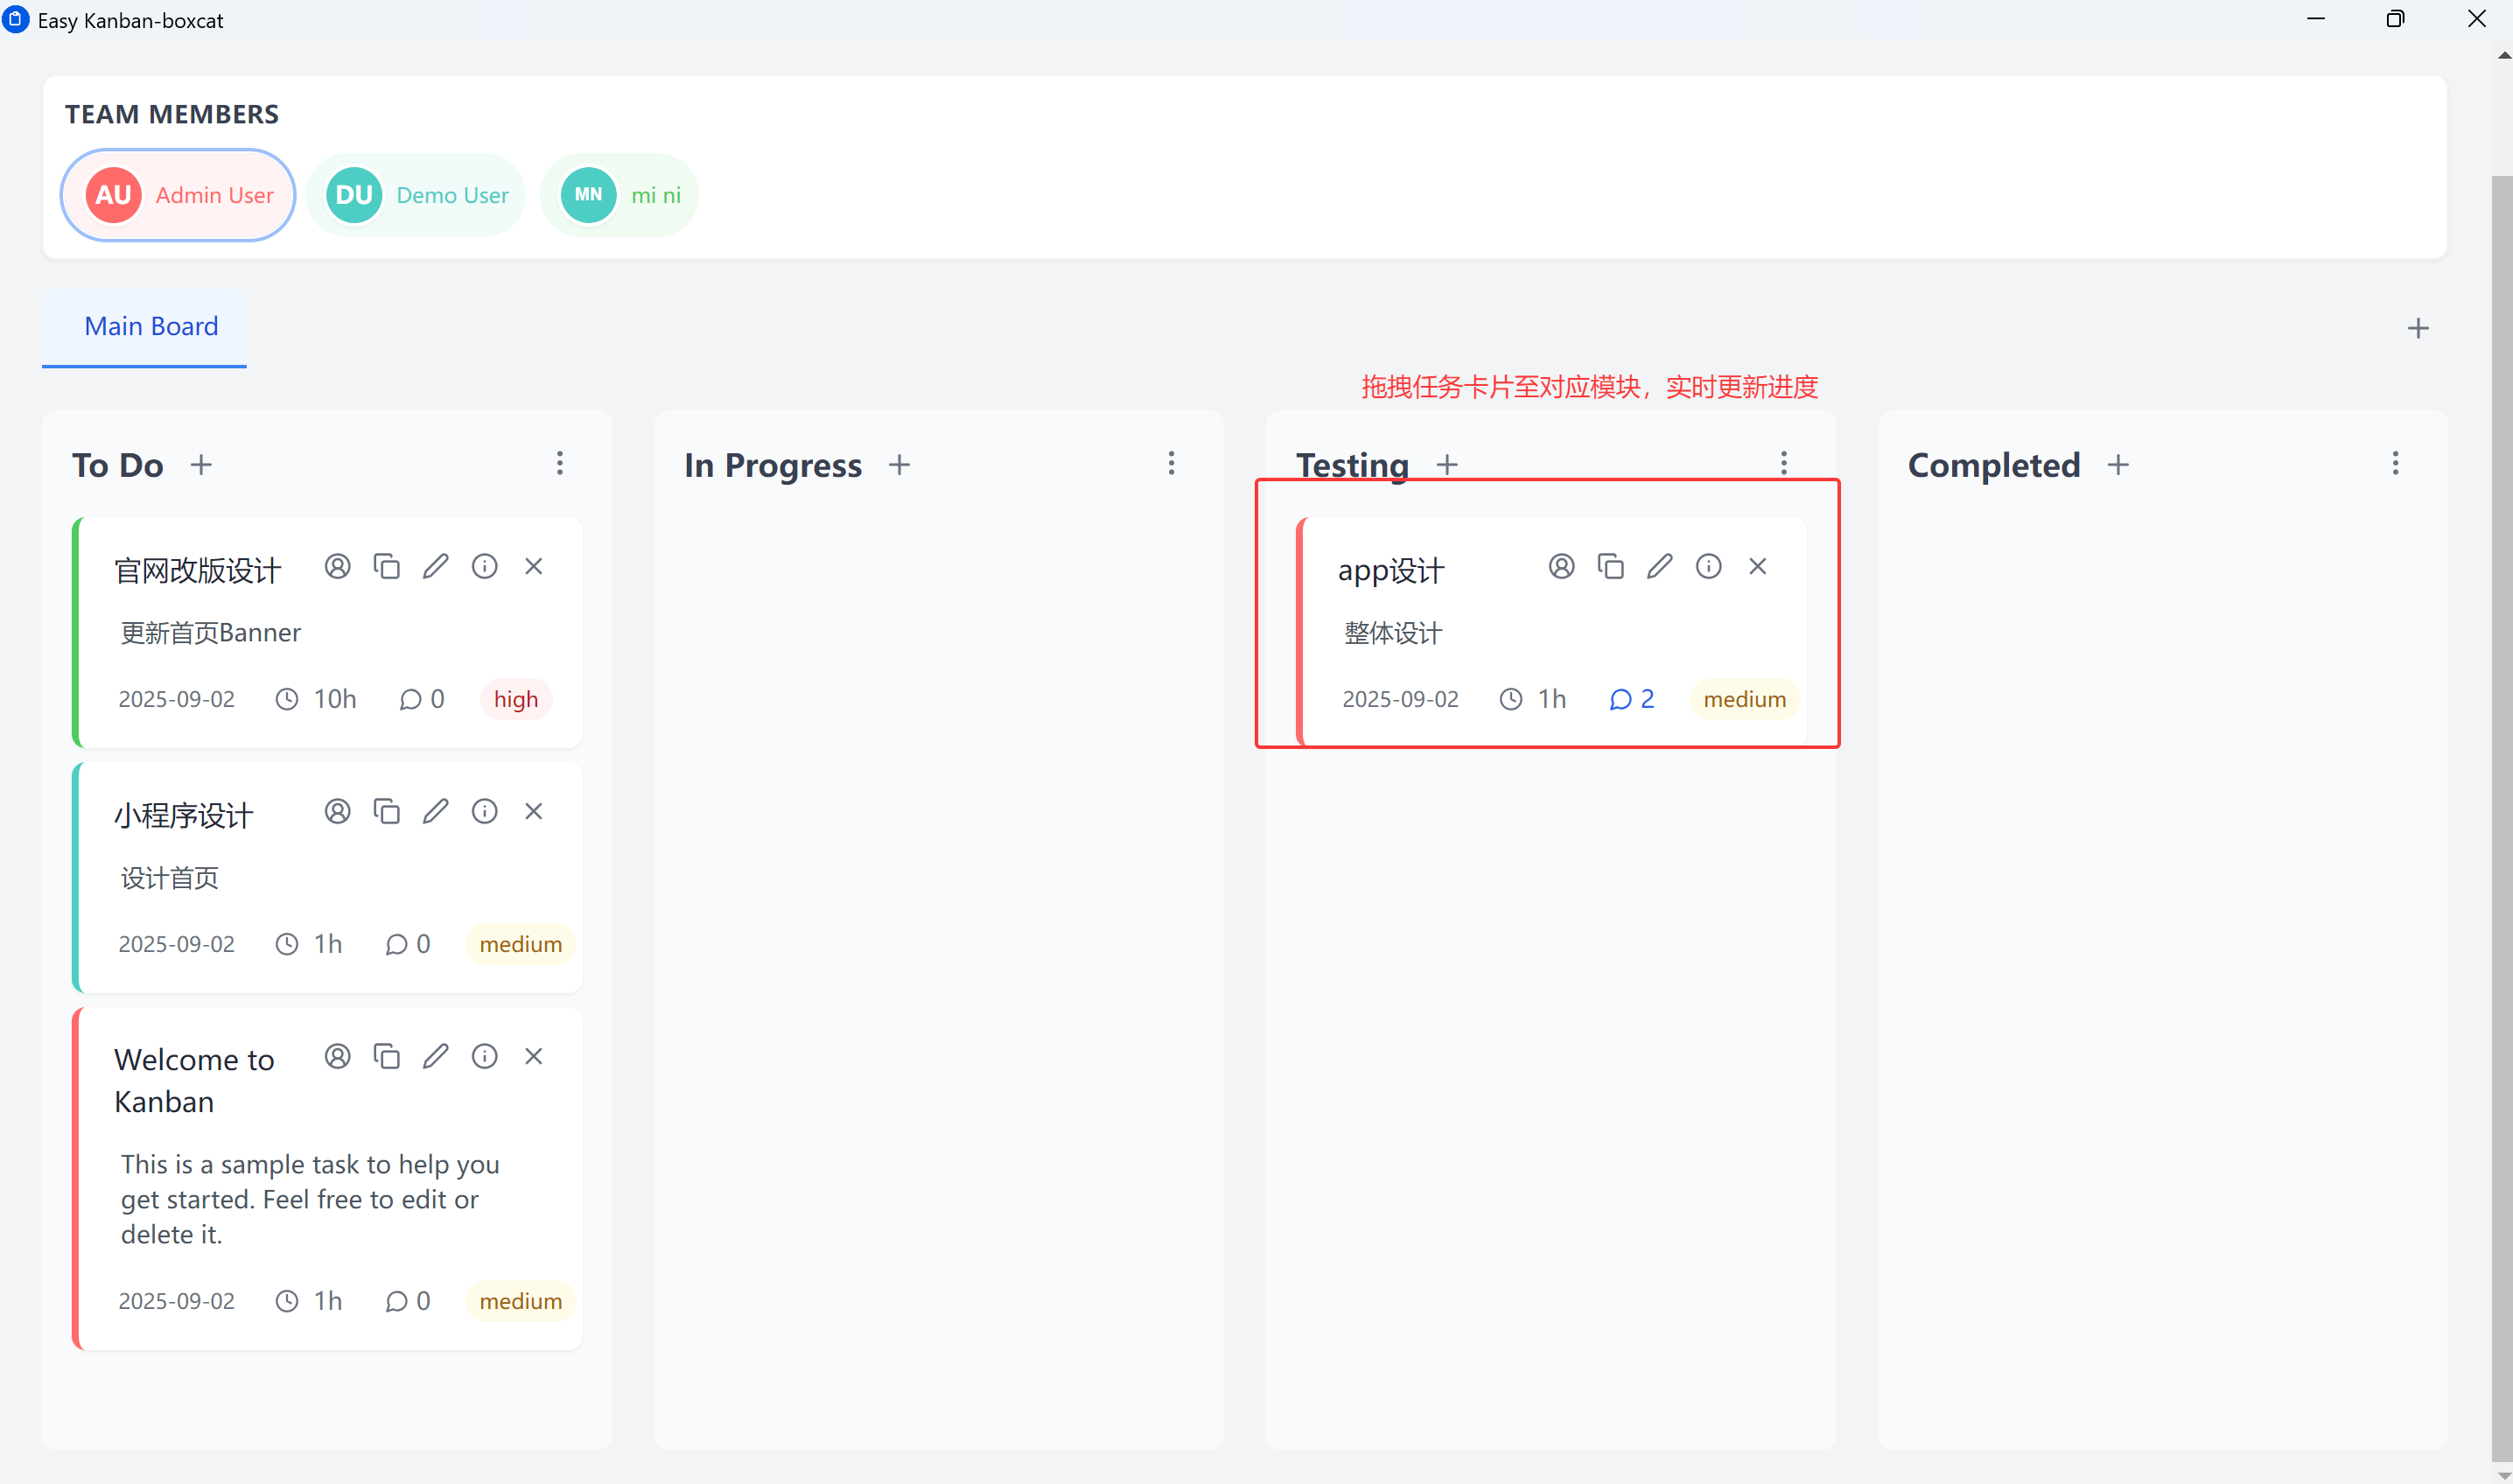Screen dimensions: 2513x1484
Task: Delete the 官网改版设计 task card
Action: pyautogui.click(x=534, y=566)
